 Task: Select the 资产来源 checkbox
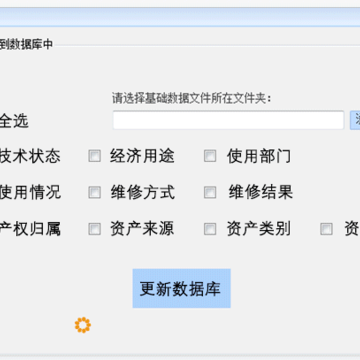(x=95, y=229)
